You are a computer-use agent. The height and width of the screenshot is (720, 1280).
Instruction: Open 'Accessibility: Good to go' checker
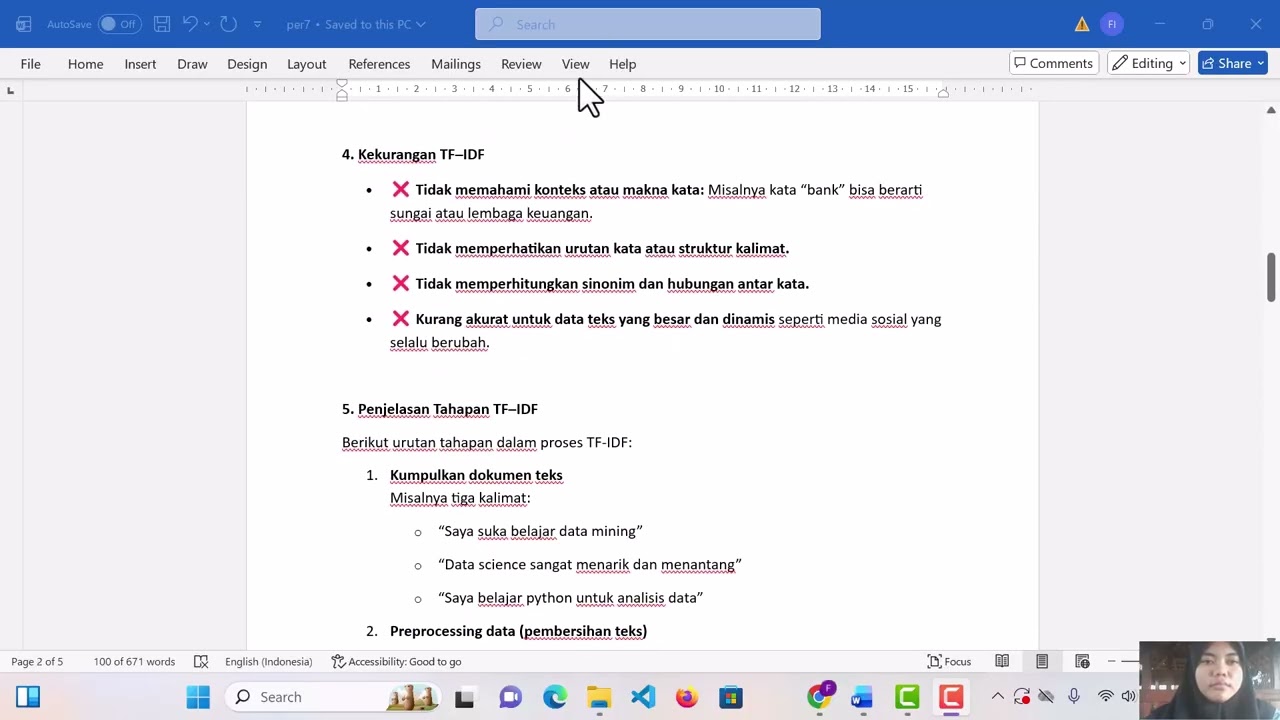[396, 661]
